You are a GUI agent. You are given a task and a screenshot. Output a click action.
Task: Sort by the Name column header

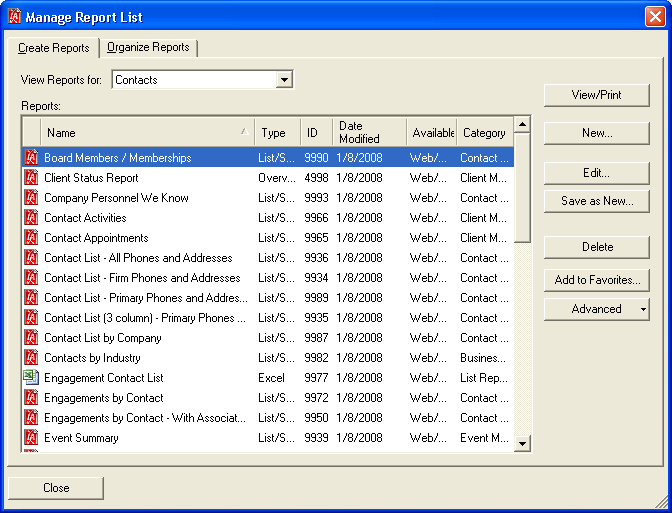click(x=147, y=133)
